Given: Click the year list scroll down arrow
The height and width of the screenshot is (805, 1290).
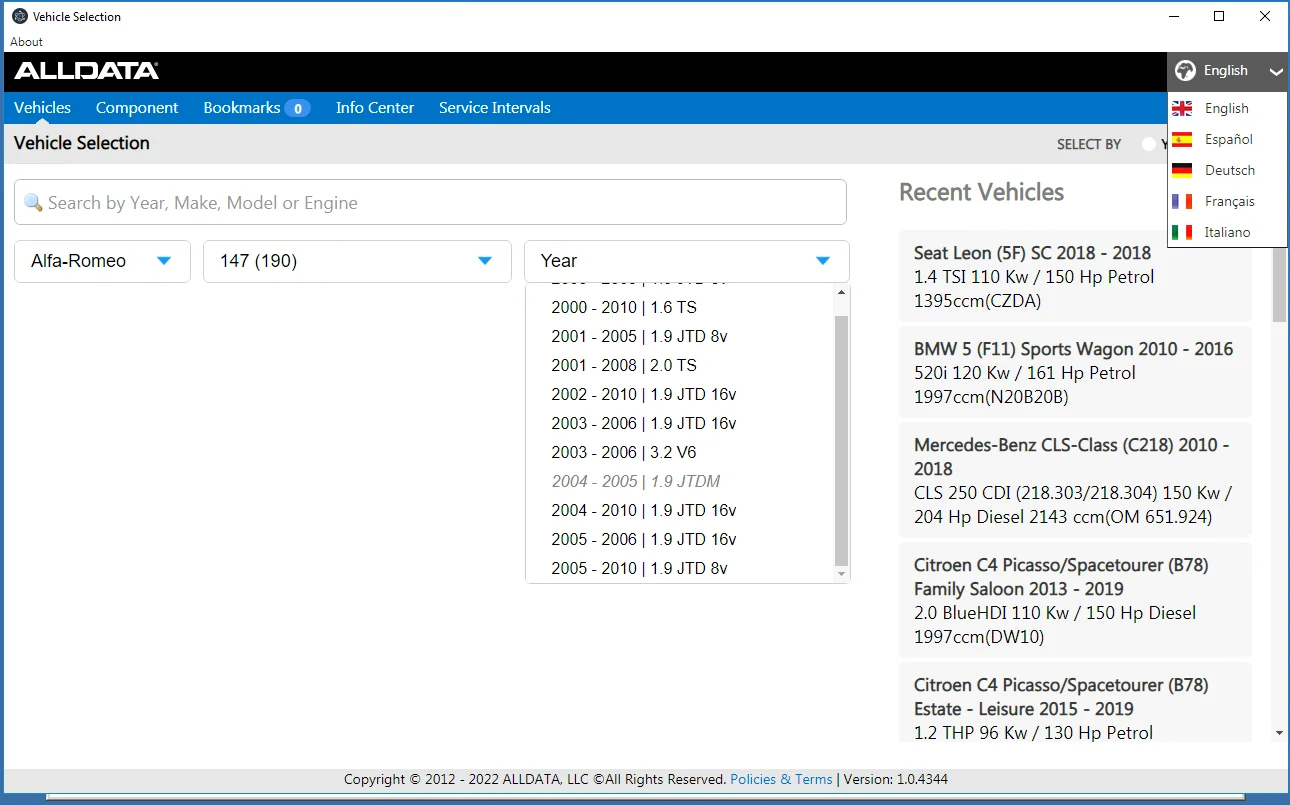Looking at the screenshot, I should [841, 574].
